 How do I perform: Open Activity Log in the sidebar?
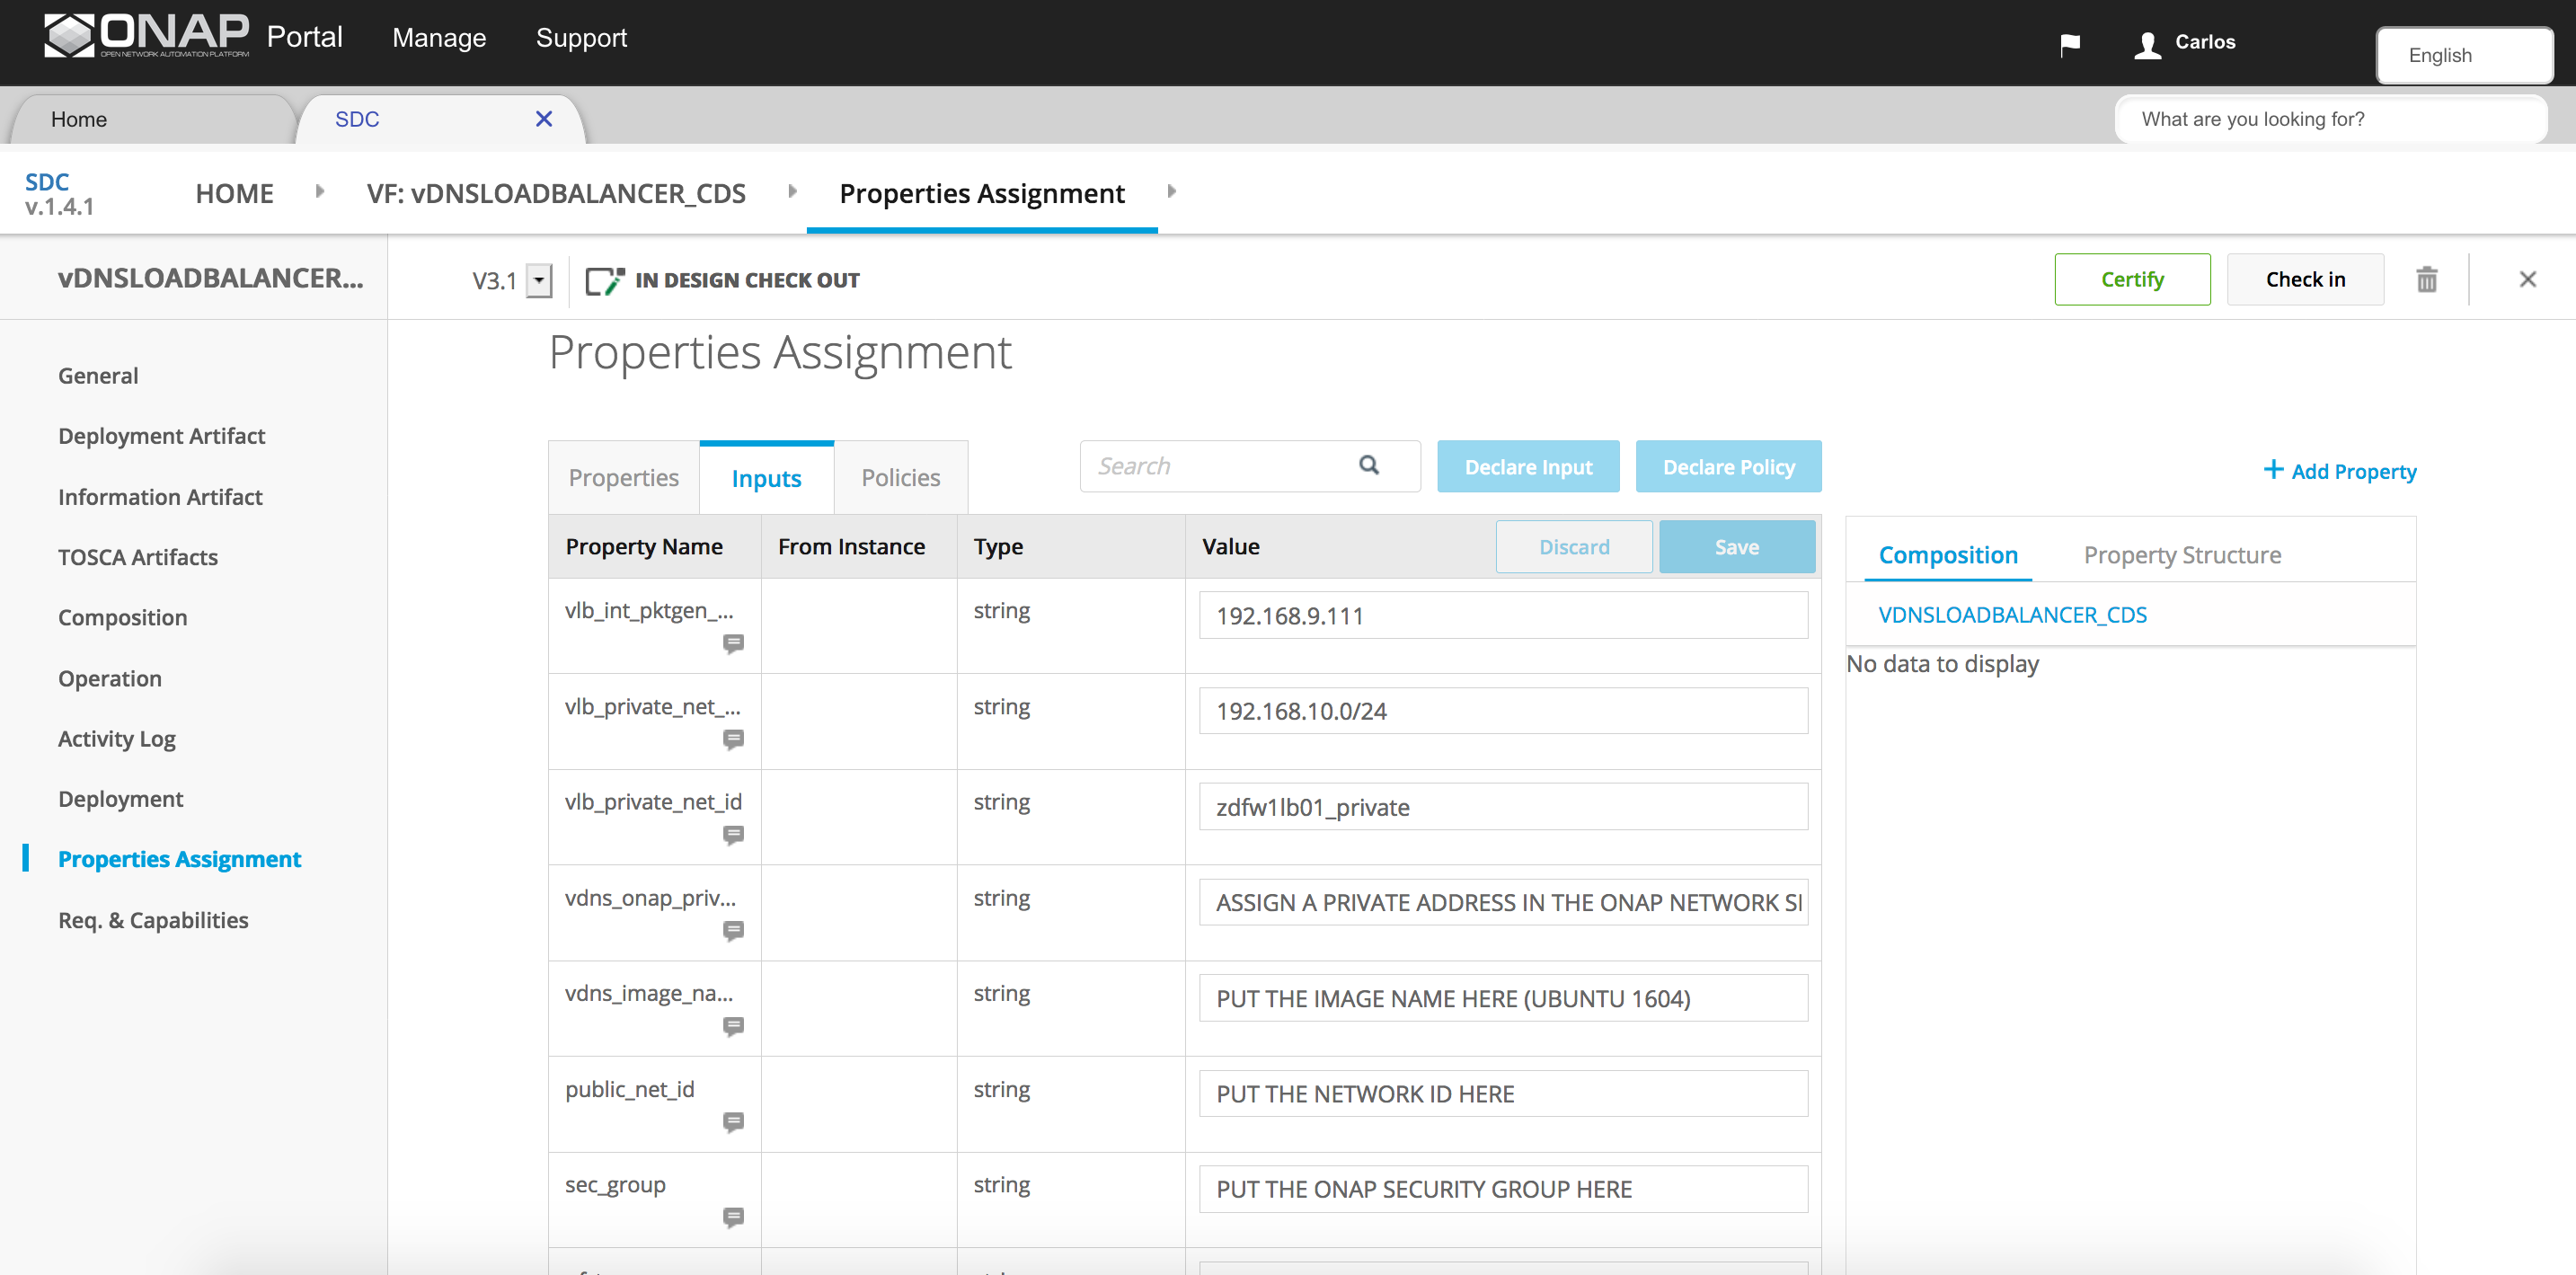pos(117,739)
